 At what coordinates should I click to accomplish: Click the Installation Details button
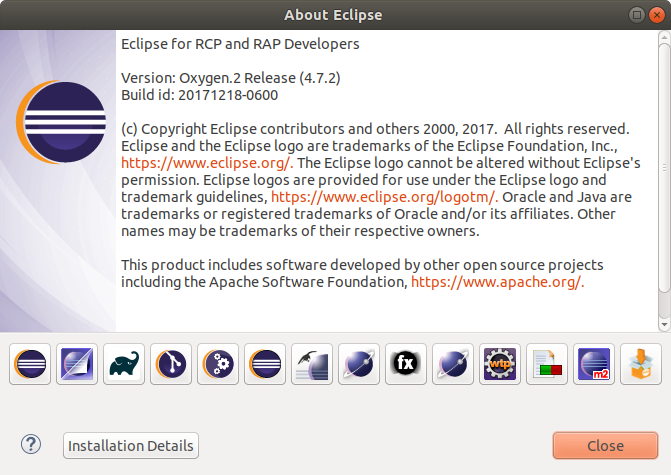(x=131, y=445)
